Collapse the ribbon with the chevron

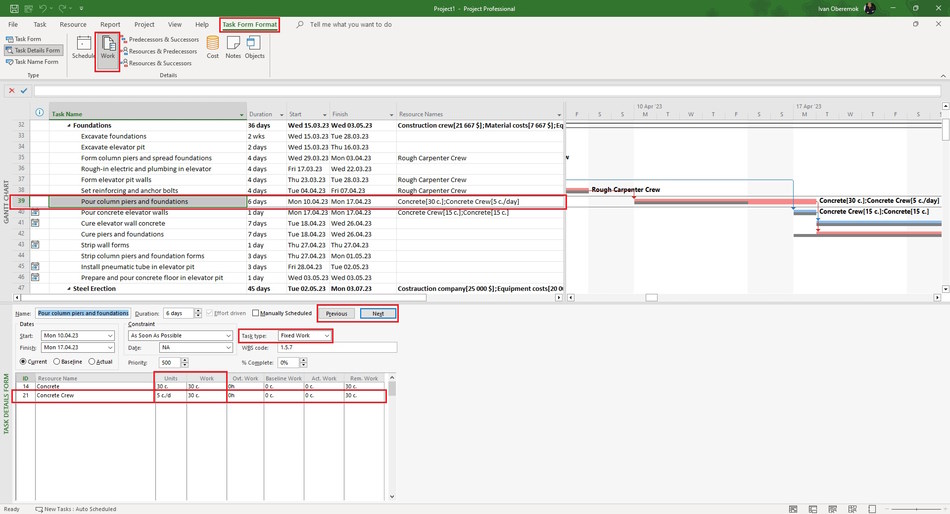(x=943, y=76)
